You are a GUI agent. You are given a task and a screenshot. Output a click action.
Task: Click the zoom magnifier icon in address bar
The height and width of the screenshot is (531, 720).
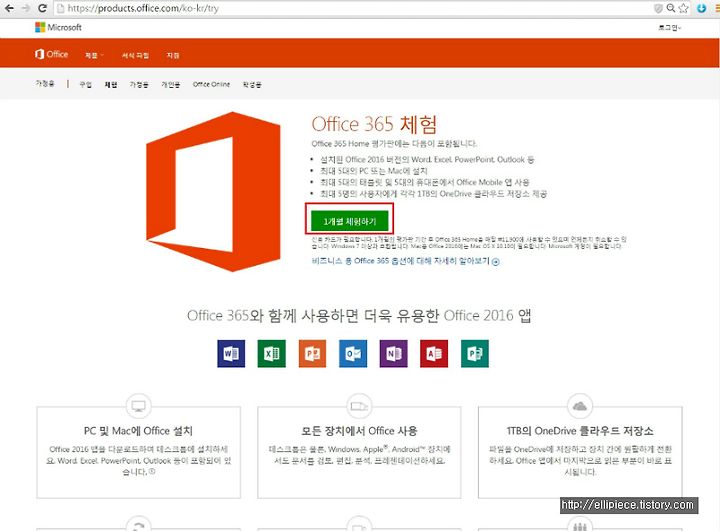(x=671, y=8)
